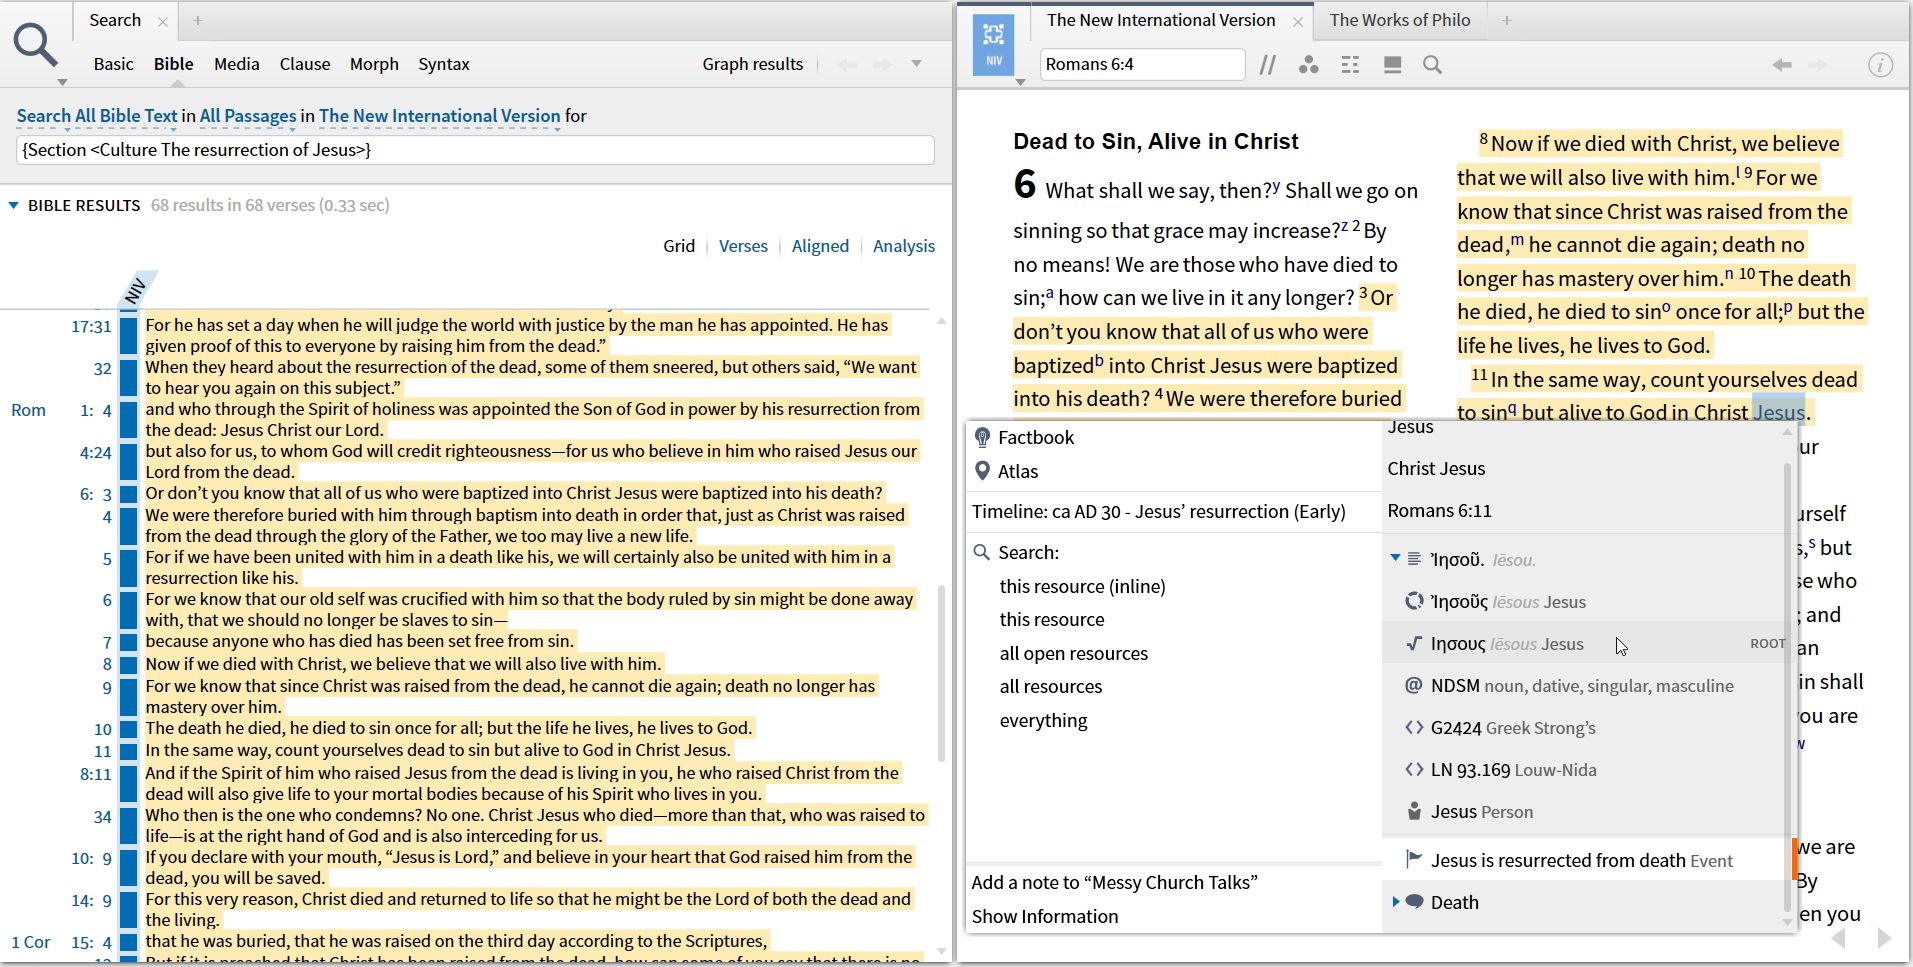Image resolution: width=1913 pixels, height=967 pixels.
Task: Click the Search magnifying glass panel icon
Action: coord(35,46)
